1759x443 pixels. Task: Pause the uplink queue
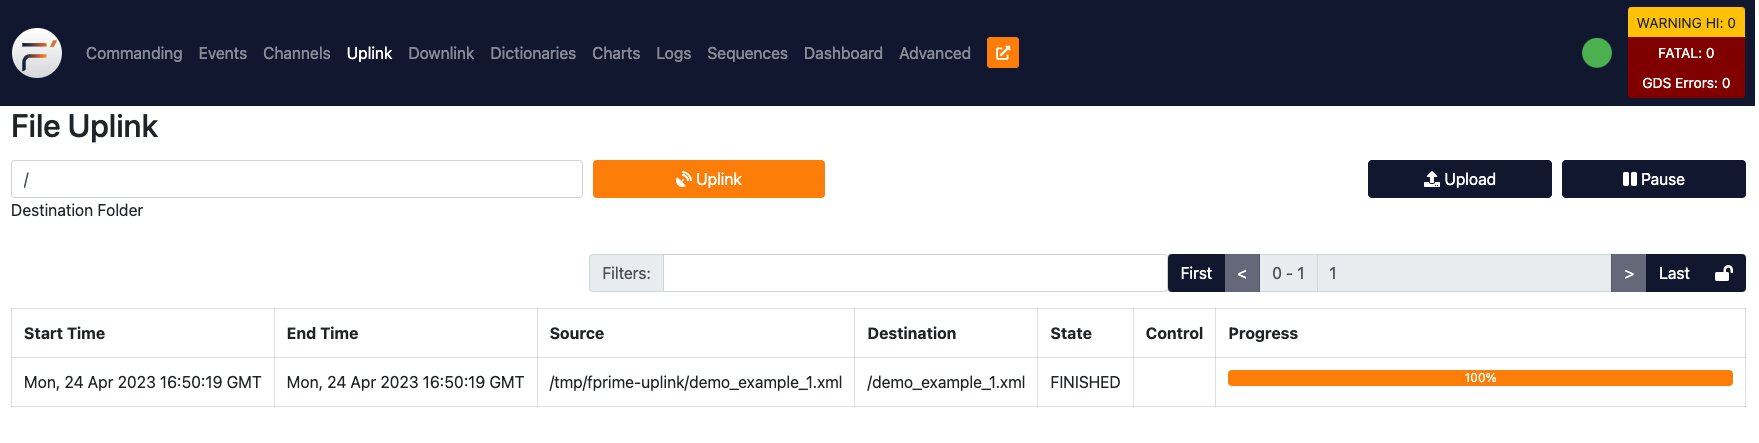point(1653,179)
